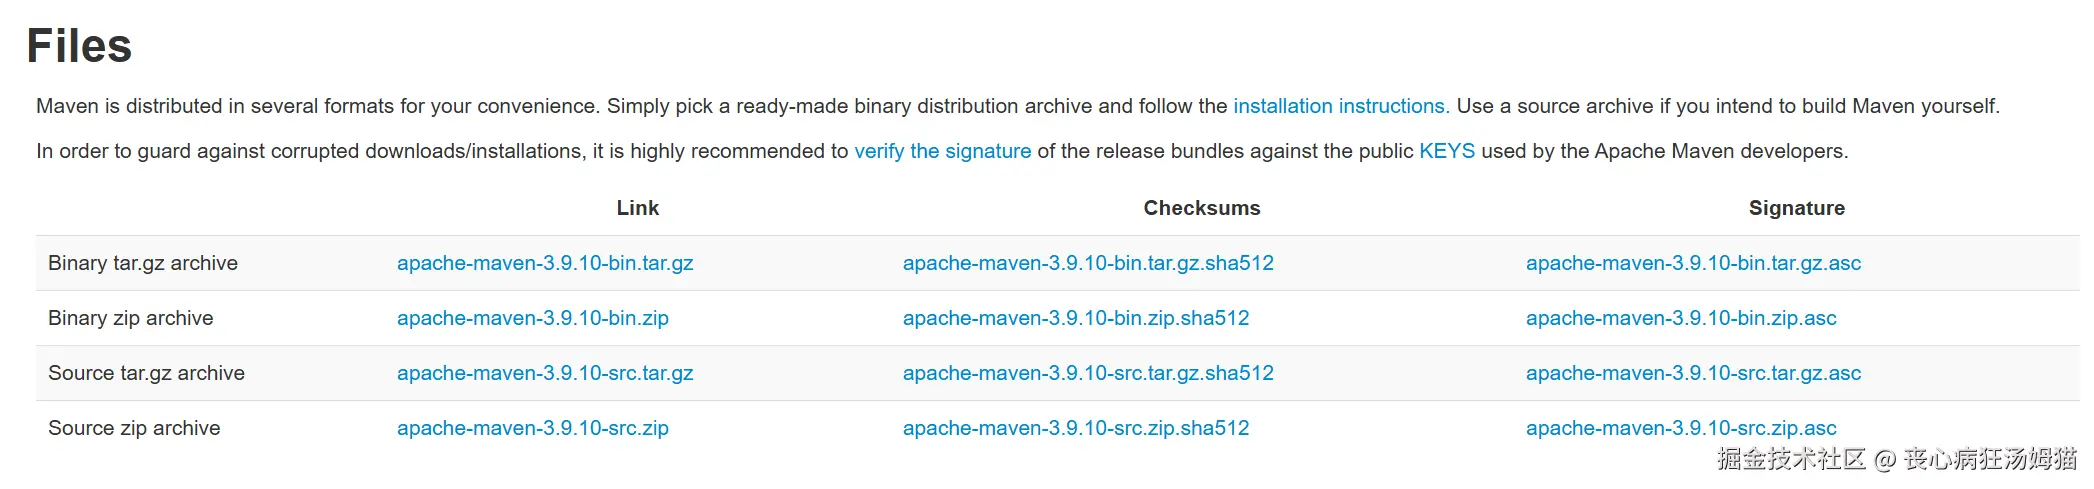Download apache-maven-3.9.10-src.tar.gz

coord(545,373)
